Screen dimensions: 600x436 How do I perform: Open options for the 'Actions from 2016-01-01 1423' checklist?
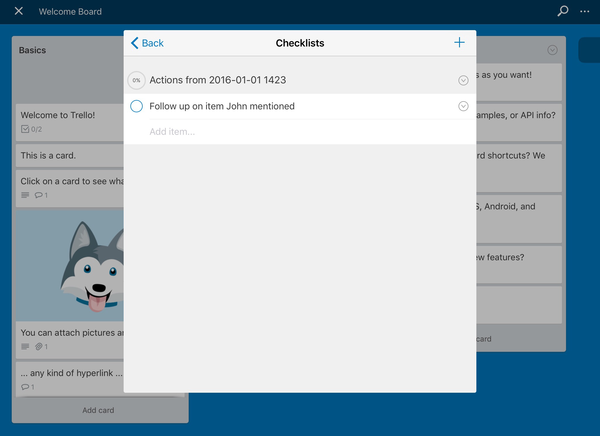463,80
